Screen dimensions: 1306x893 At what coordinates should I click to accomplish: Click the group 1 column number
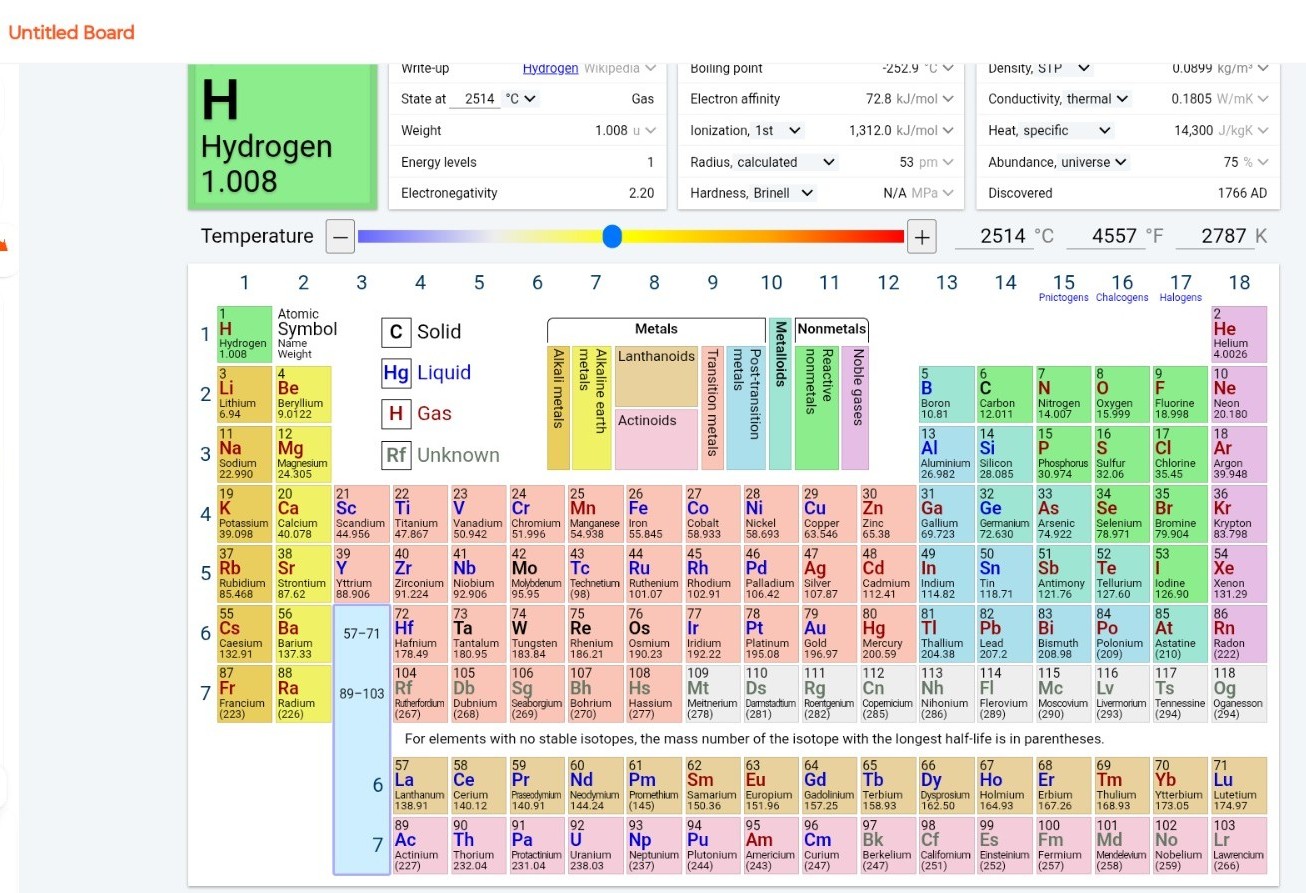(x=244, y=283)
